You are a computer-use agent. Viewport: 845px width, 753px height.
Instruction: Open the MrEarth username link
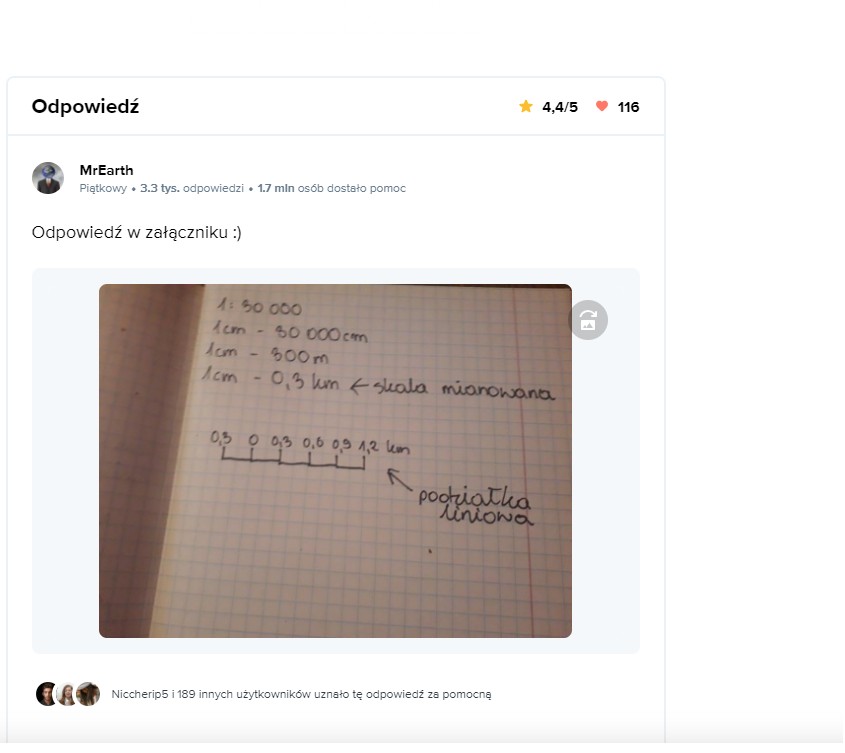106,170
